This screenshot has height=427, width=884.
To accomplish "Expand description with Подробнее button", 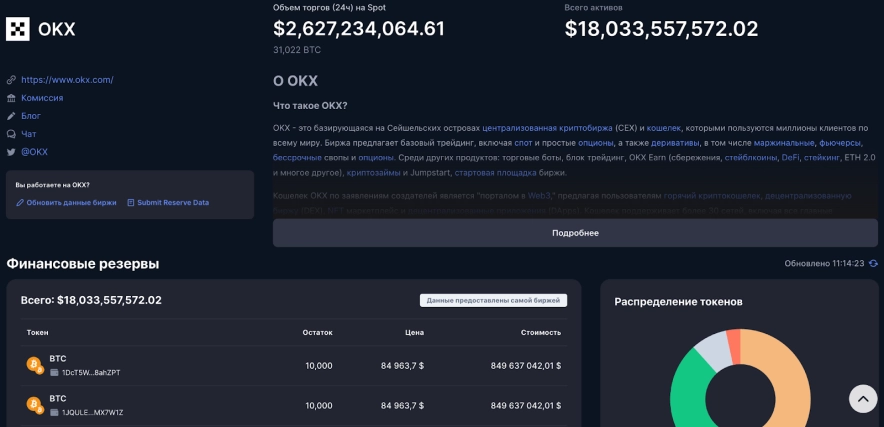I will pyautogui.click(x=575, y=233).
